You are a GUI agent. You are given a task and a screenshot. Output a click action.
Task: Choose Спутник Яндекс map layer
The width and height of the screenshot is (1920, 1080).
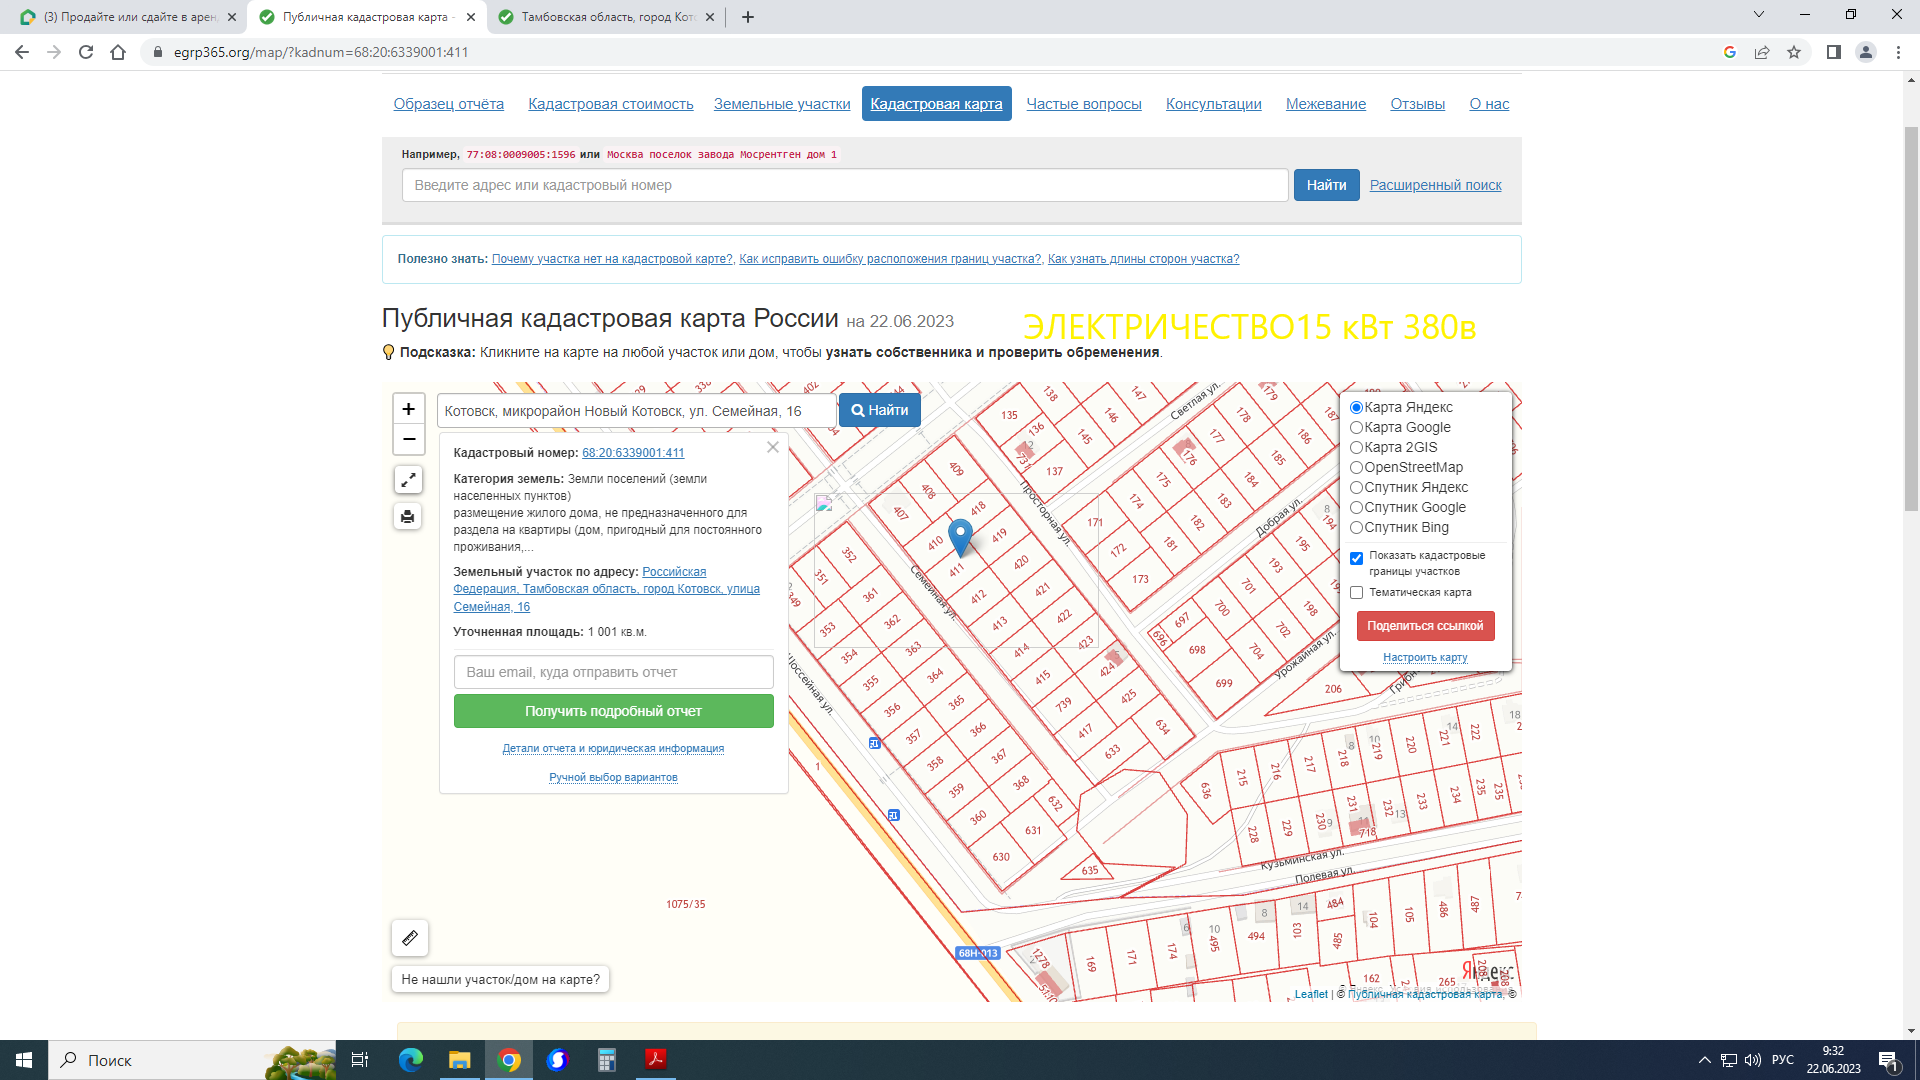[x=1357, y=487]
